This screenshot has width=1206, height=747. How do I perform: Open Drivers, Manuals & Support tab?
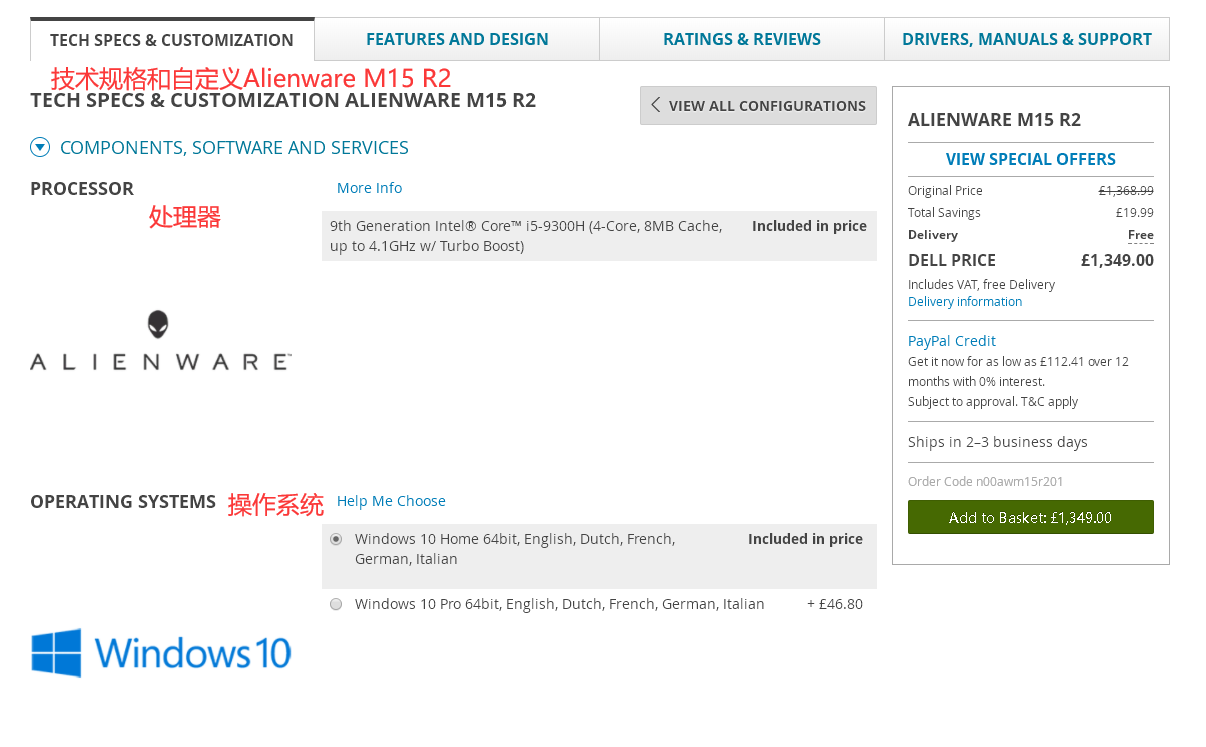pos(1027,39)
